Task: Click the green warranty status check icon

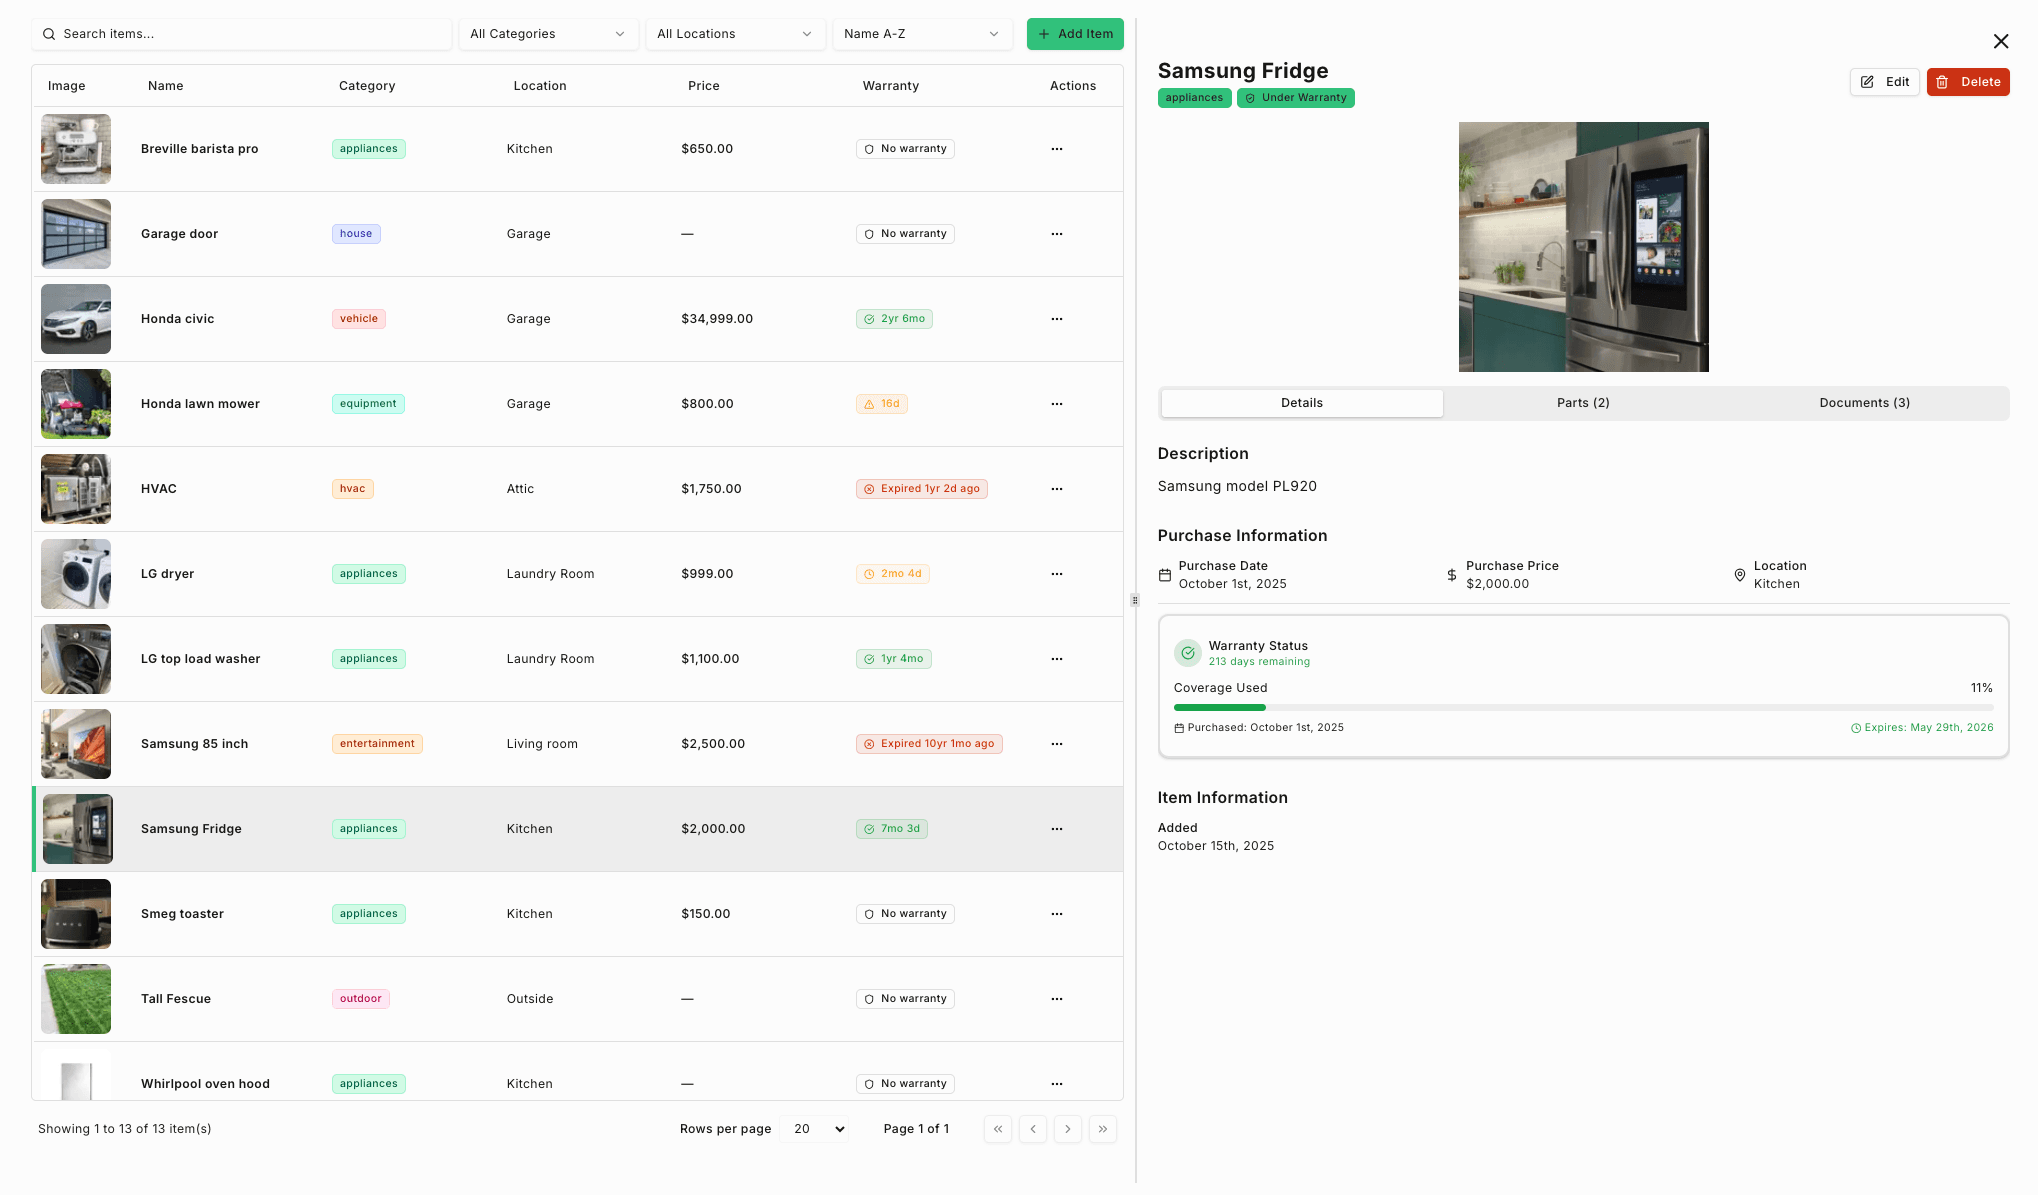Action: (x=1187, y=652)
